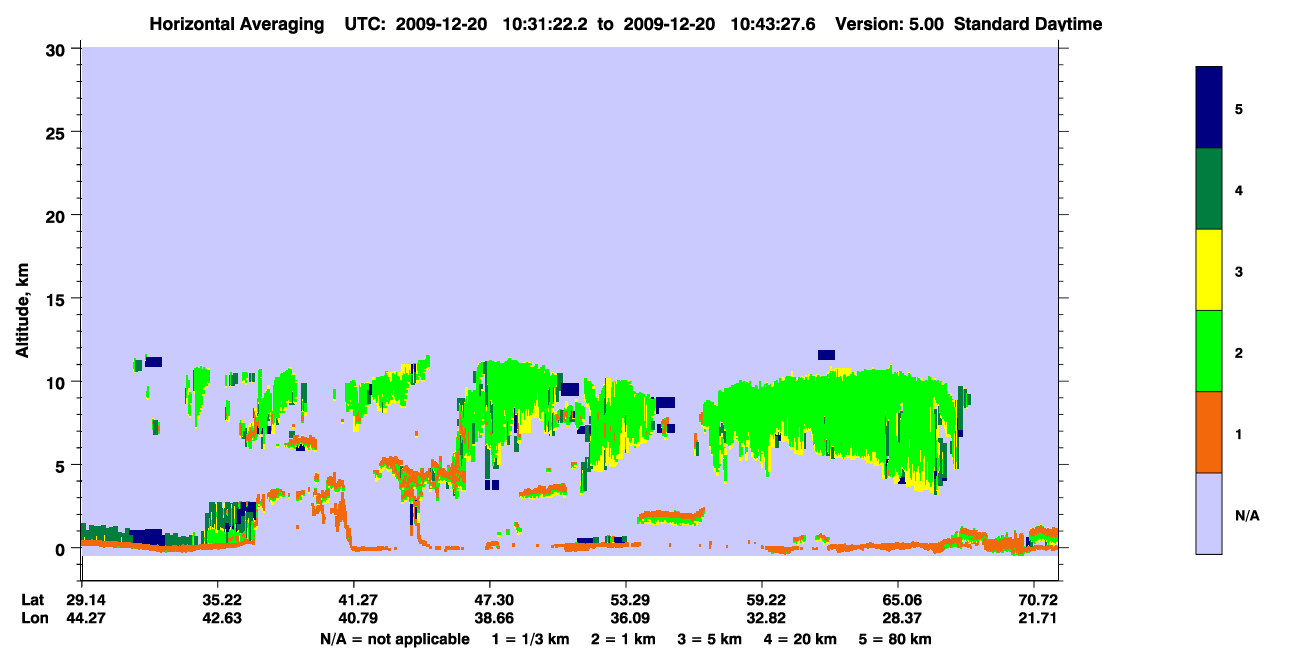Click the colorbar label '3'
This screenshot has width=1300, height=667.
point(1238,271)
